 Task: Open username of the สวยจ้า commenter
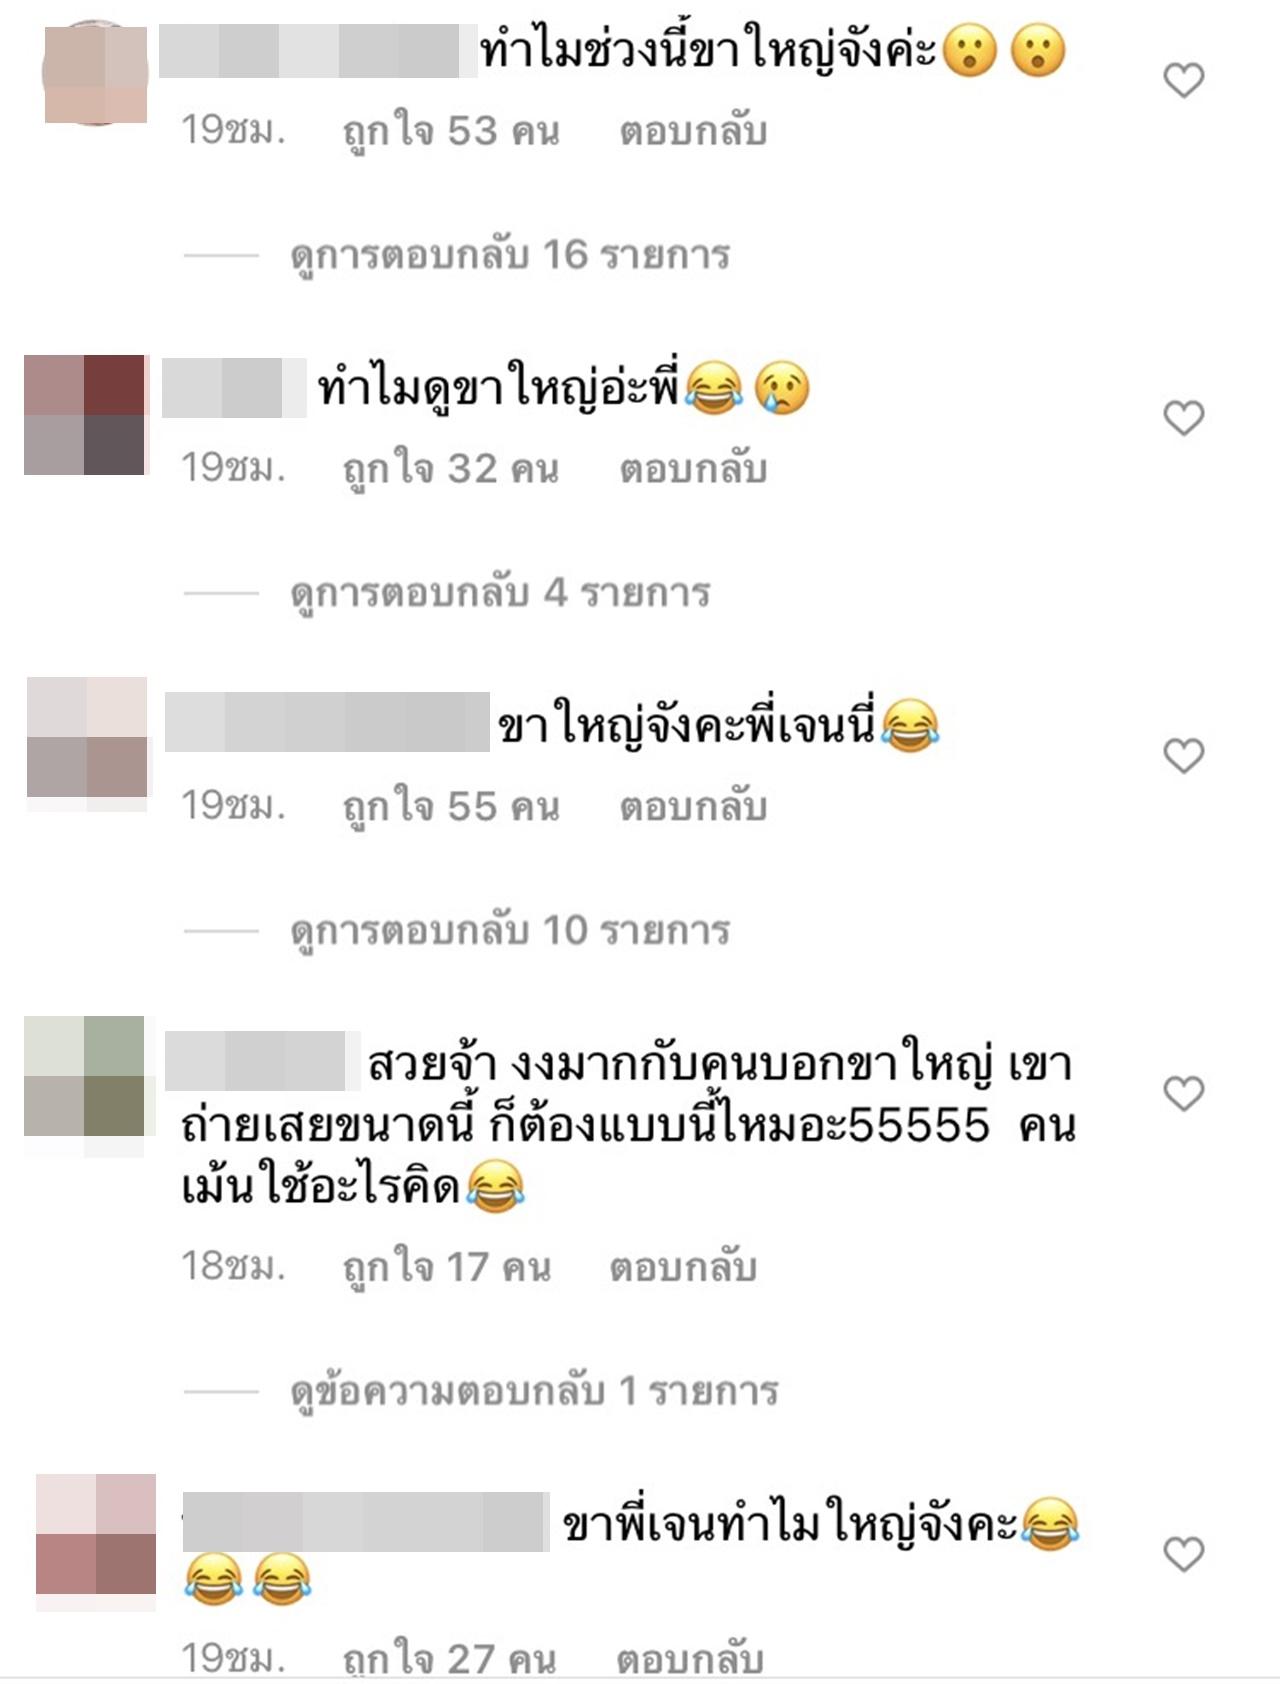coord(262,1061)
